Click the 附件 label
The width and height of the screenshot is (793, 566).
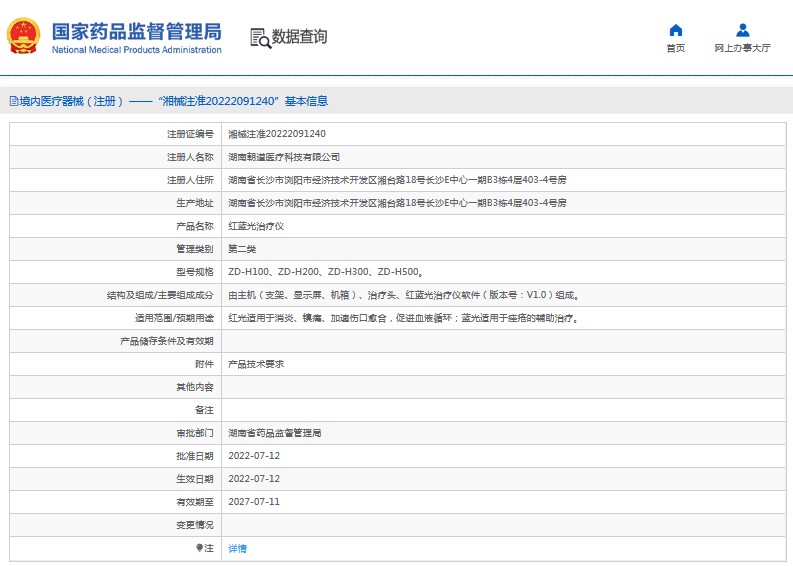(204, 364)
